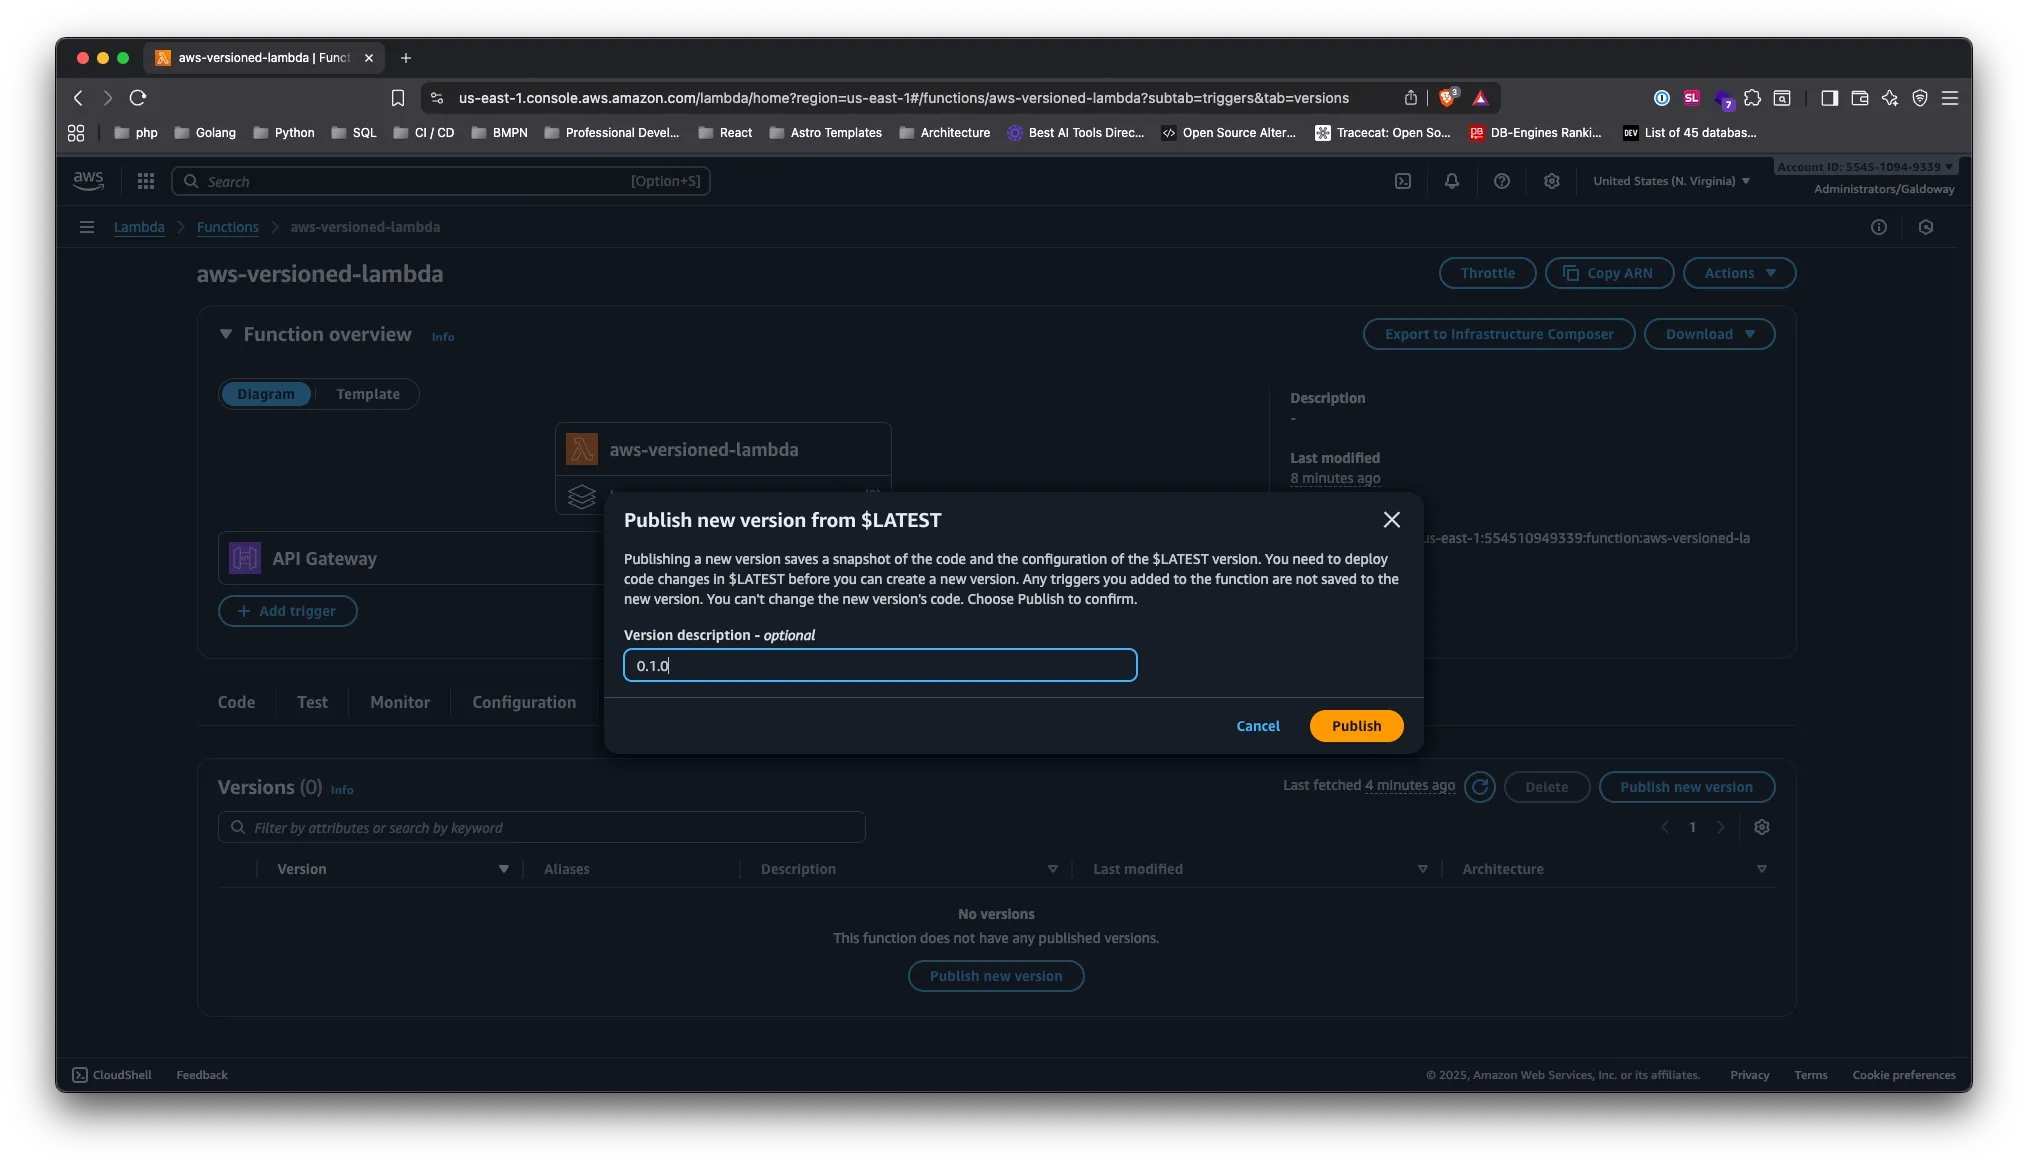
Task: Open the versions table preferences gear
Action: point(1763,827)
